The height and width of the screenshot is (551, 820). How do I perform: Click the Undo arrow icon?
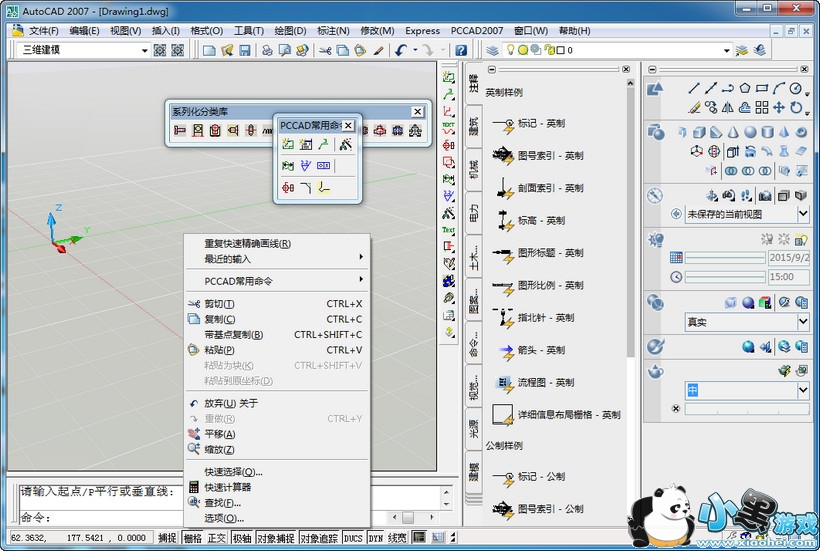(x=401, y=50)
